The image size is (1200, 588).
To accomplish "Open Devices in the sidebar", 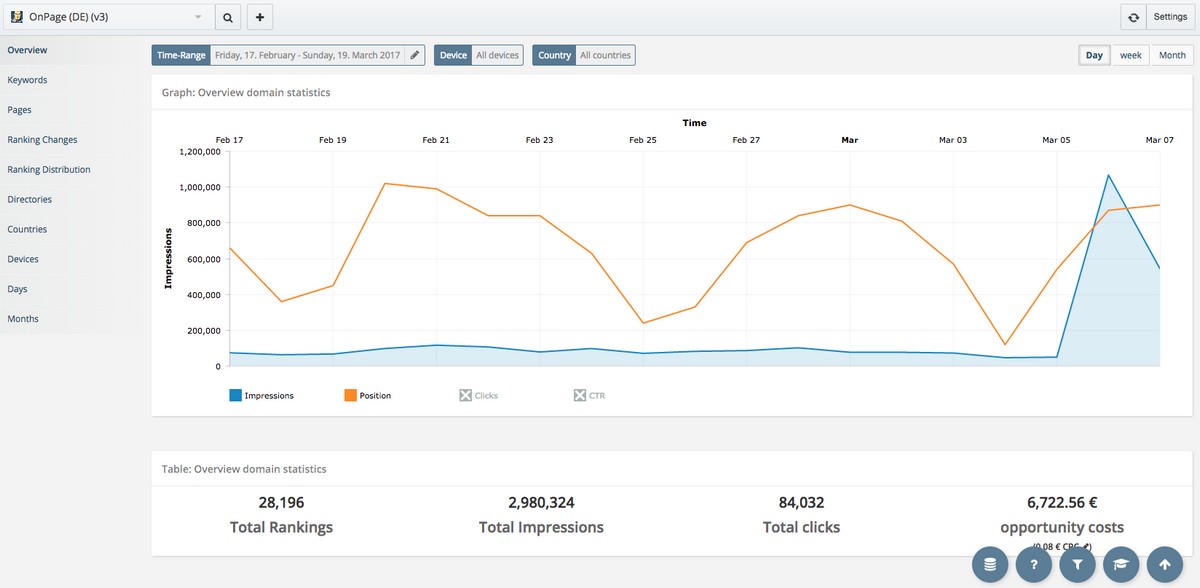I will point(23,259).
